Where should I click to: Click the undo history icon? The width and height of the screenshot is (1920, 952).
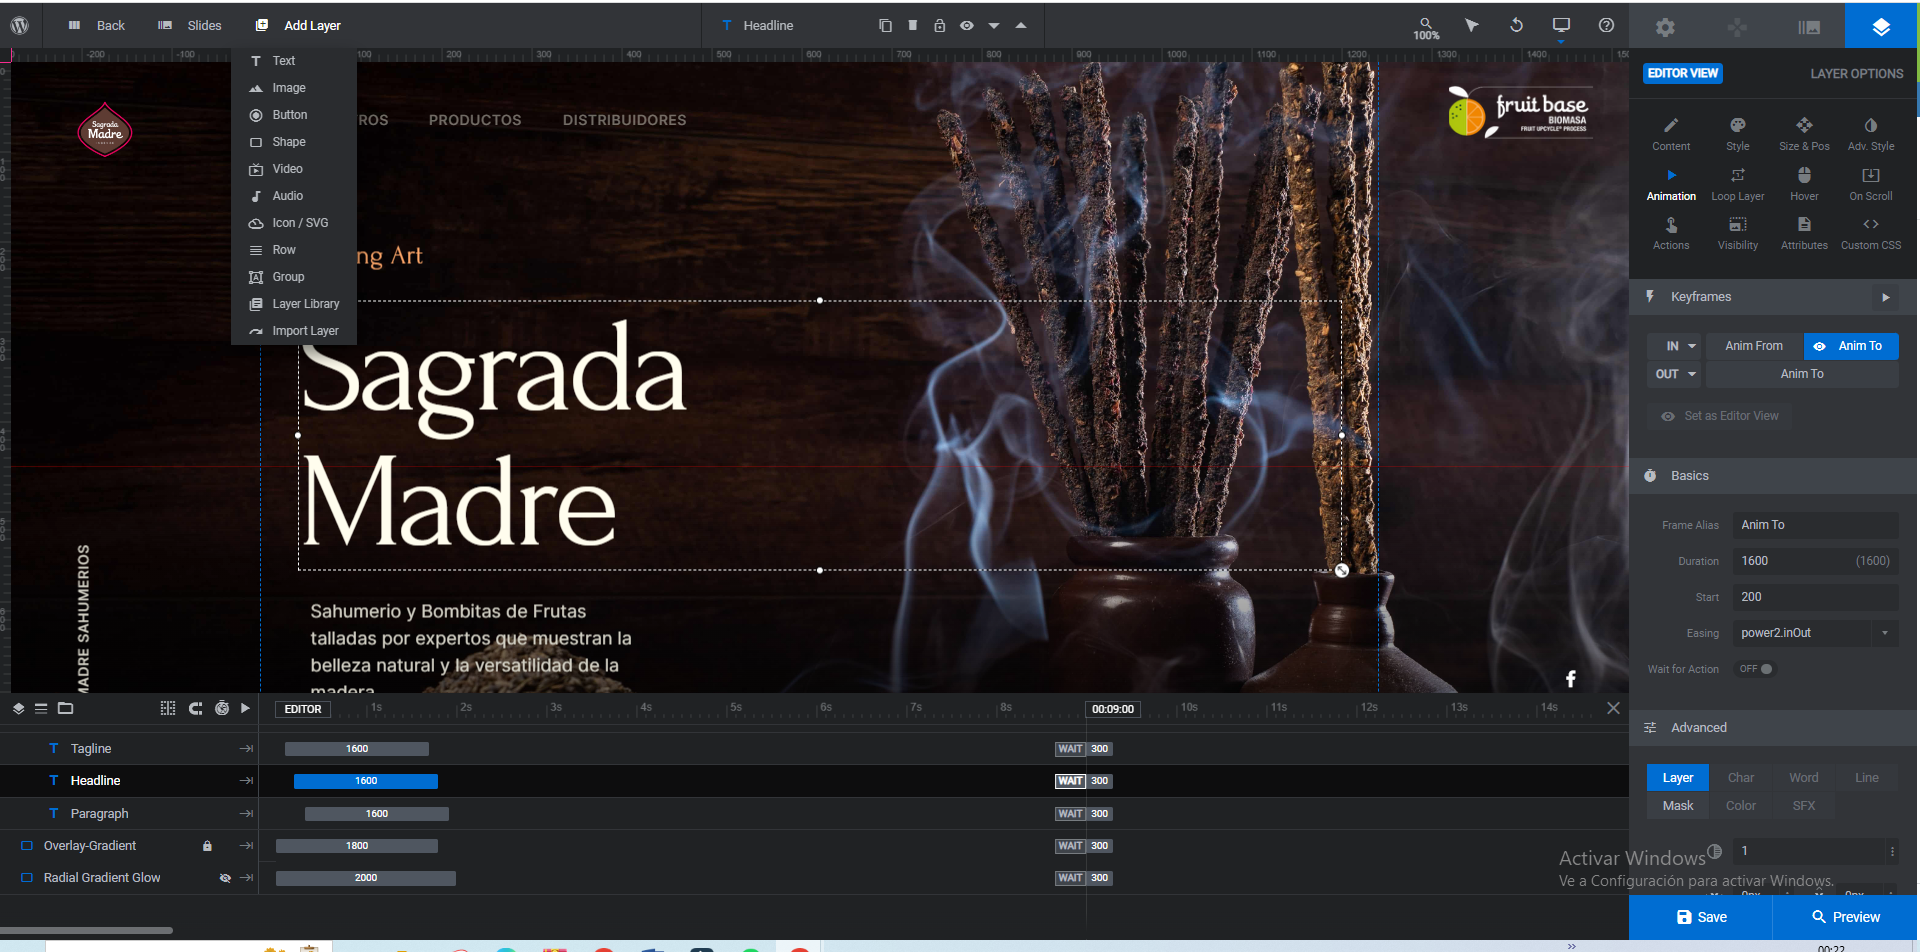point(1516,25)
